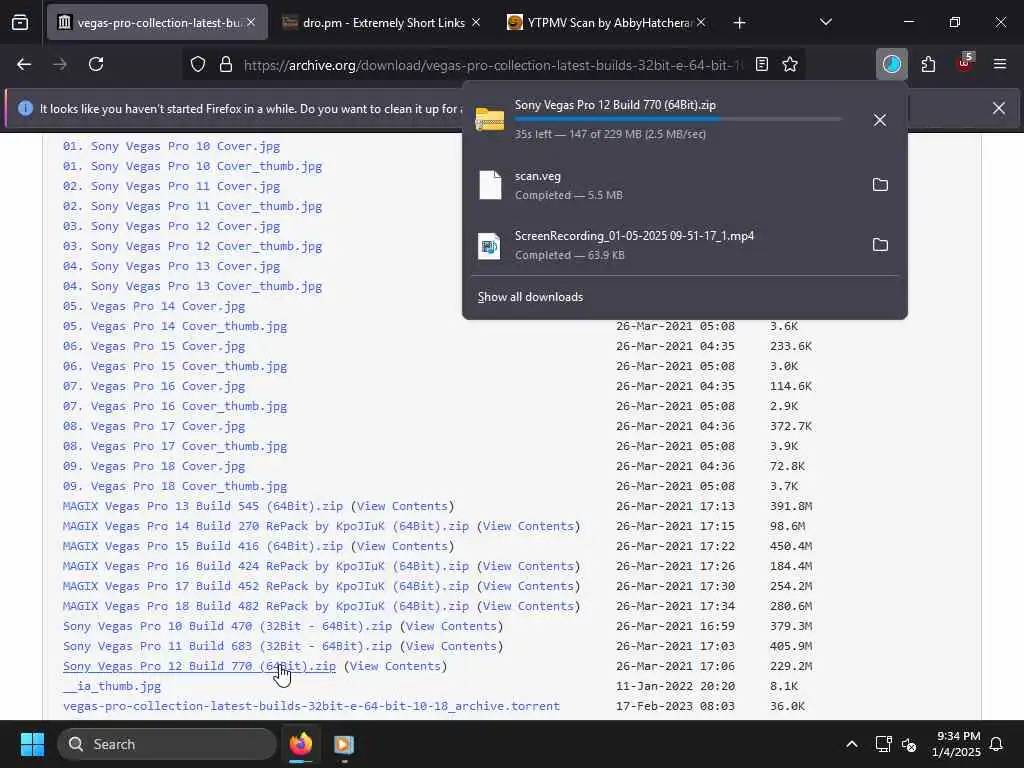Open 05. Vegas Pro 14 Cover.jpg
Screen dimensions: 1024x768
pyautogui.click(x=153, y=306)
